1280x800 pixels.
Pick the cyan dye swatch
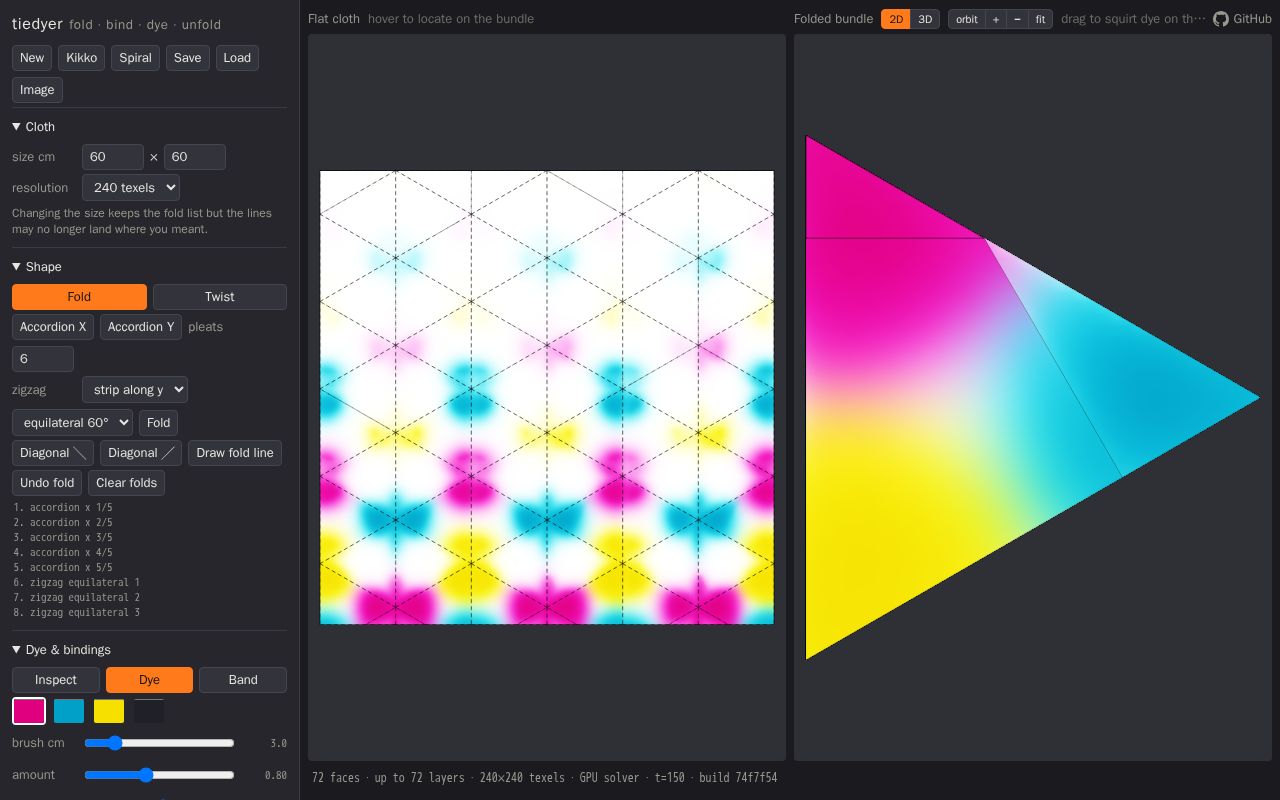pyautogui.click(x=69, y=711)
